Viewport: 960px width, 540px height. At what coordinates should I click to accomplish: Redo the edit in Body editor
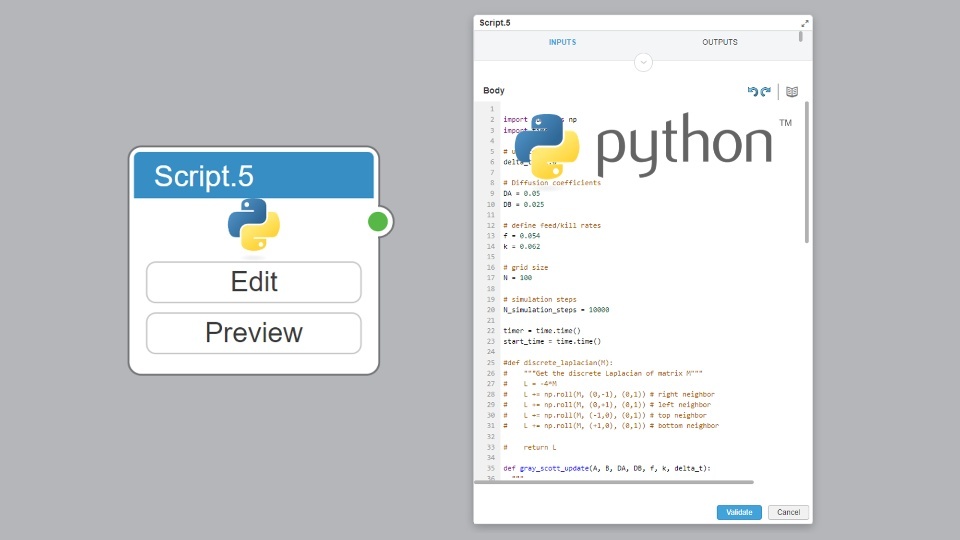765,91
